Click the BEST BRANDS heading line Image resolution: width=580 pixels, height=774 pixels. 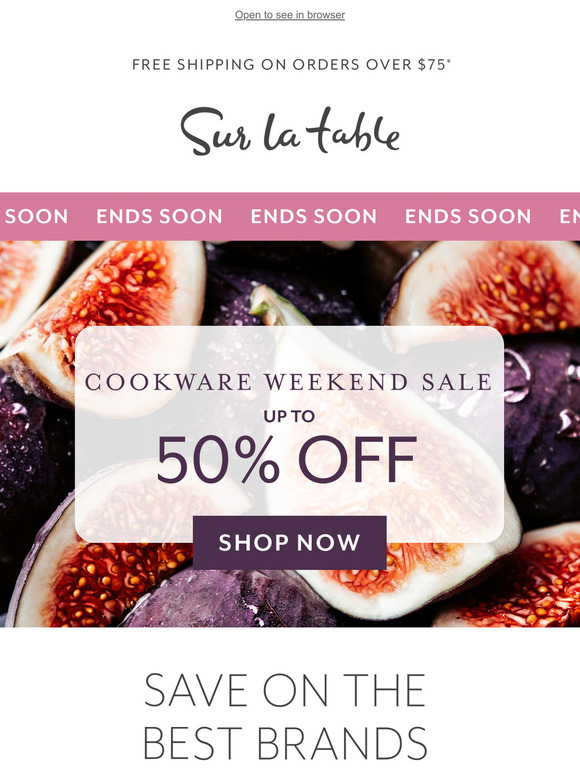tap(285, 742)
